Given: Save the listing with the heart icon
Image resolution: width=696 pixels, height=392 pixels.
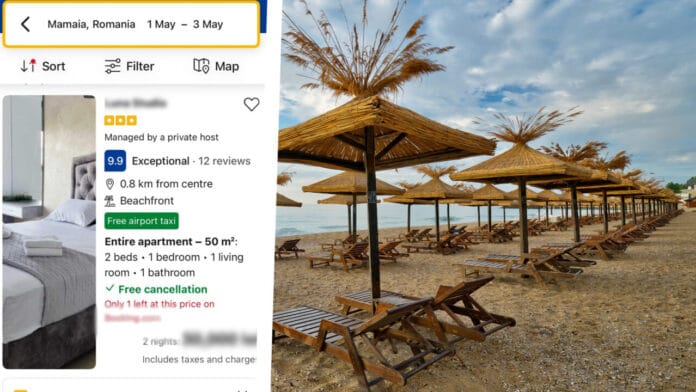Looking at the screenshot, I should (x=251, y=104).
